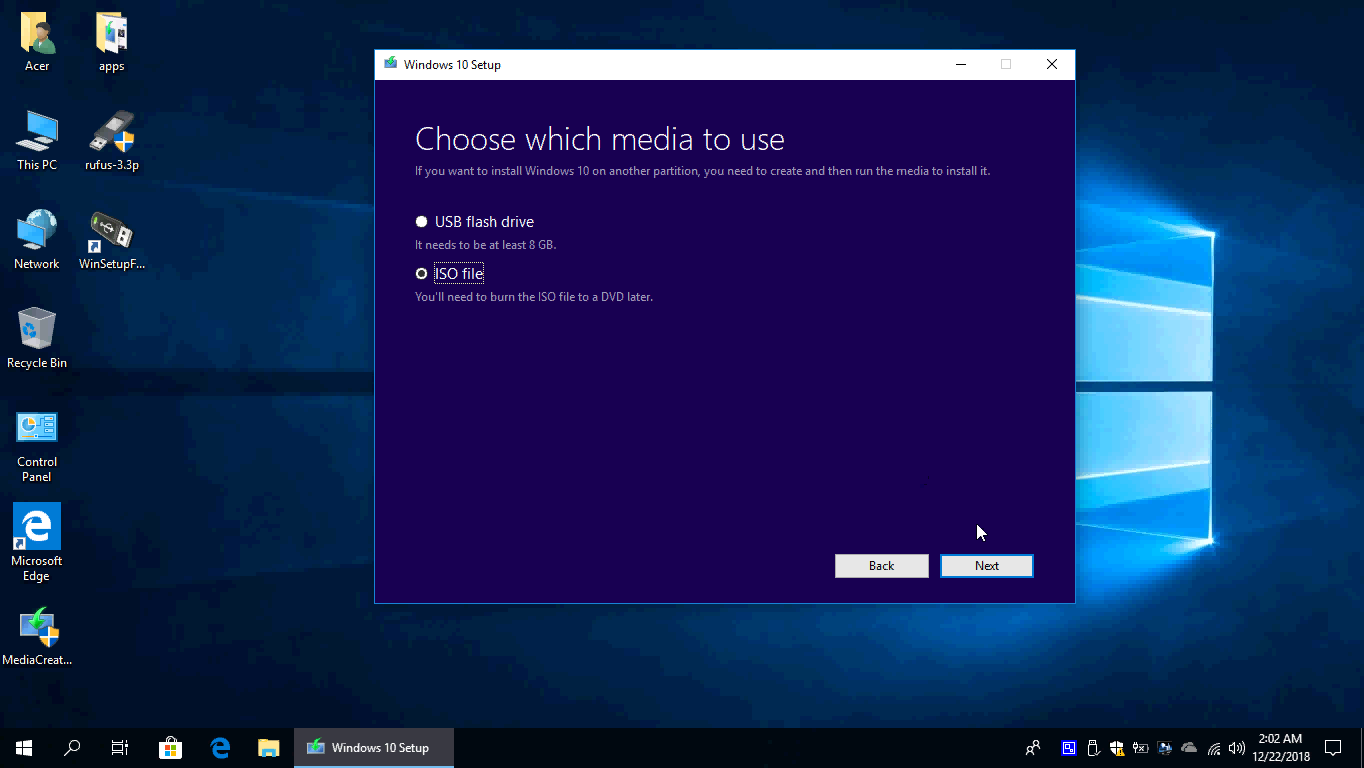
Task: Select the WinSetupFromUSB shortcut icon
Action: click(x=112, y=240)
